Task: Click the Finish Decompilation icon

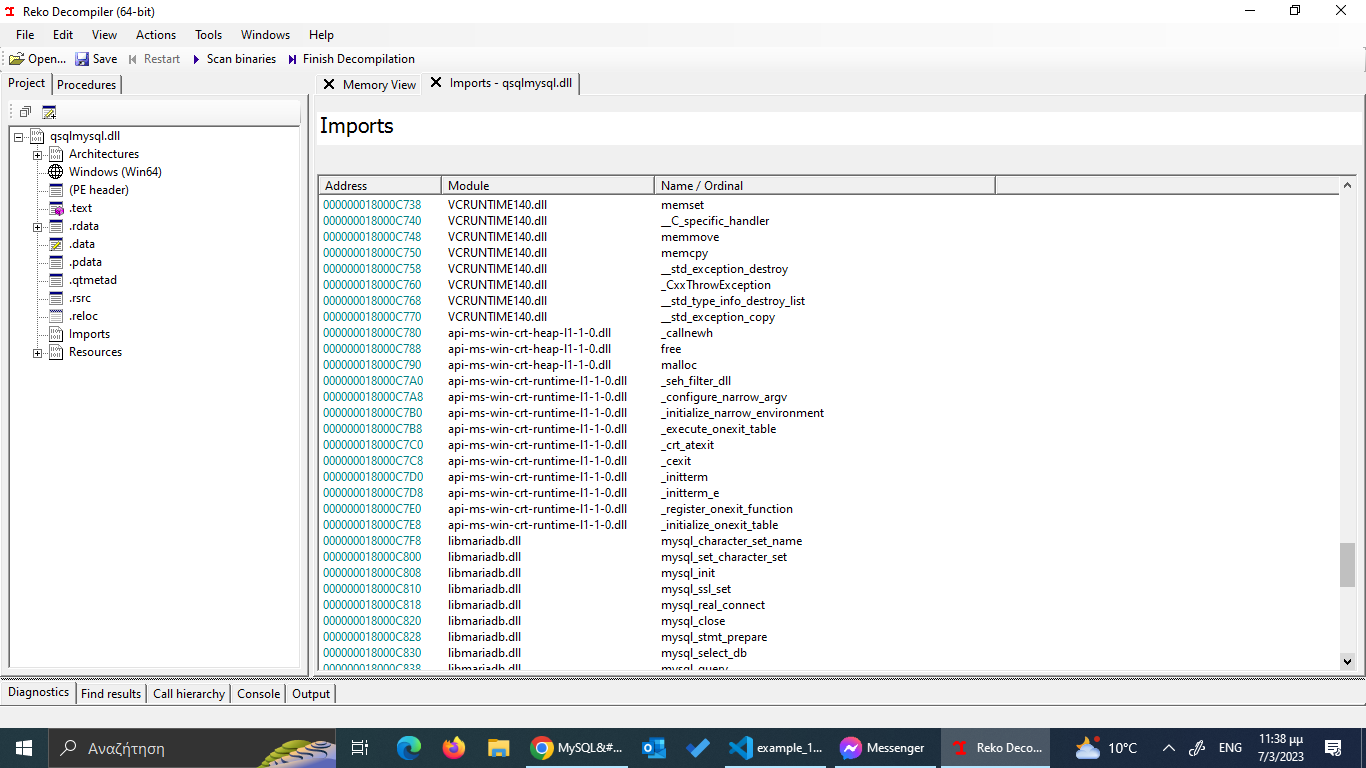Action: click(292, 59)
